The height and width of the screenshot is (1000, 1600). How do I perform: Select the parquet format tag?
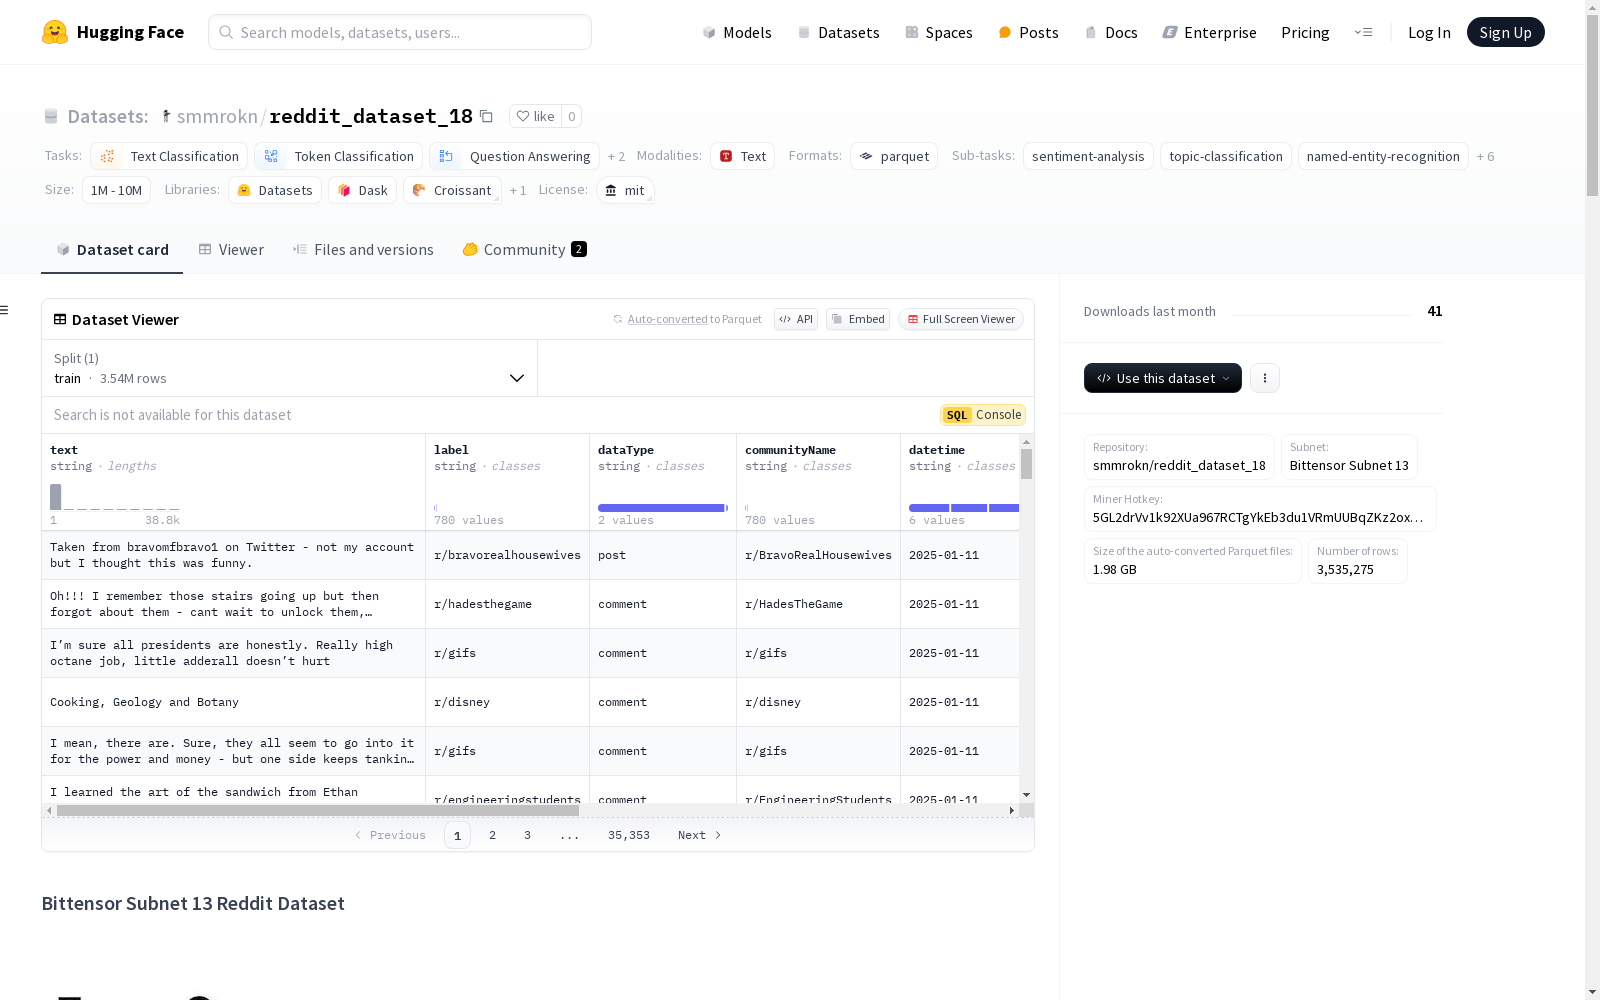click(x=894, y=156)
